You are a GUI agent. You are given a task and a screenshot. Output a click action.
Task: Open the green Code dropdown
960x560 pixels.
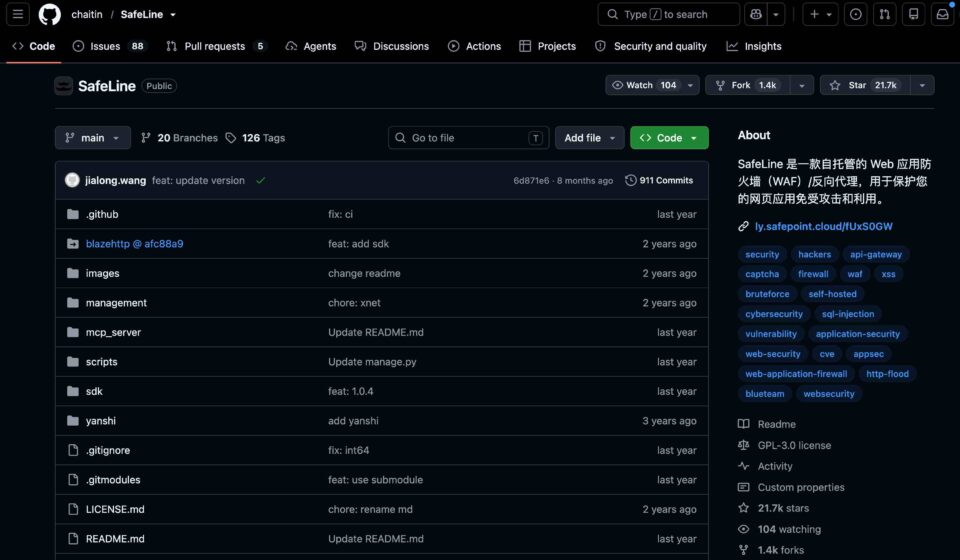[669, 138]
